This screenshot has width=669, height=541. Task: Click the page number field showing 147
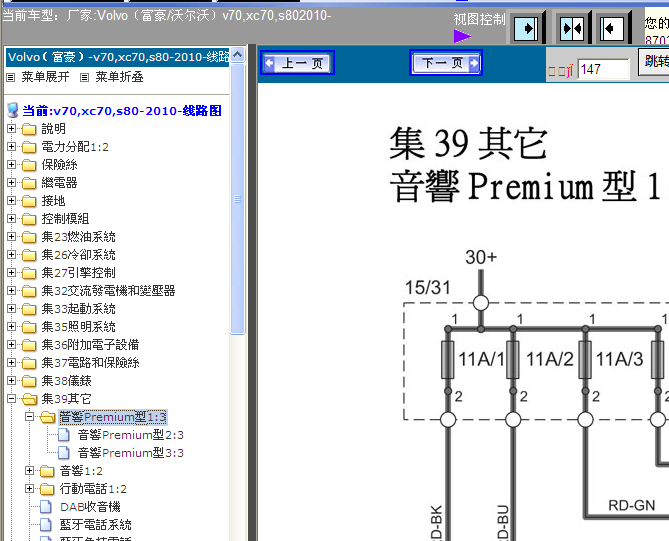click(x=603, y=69)
